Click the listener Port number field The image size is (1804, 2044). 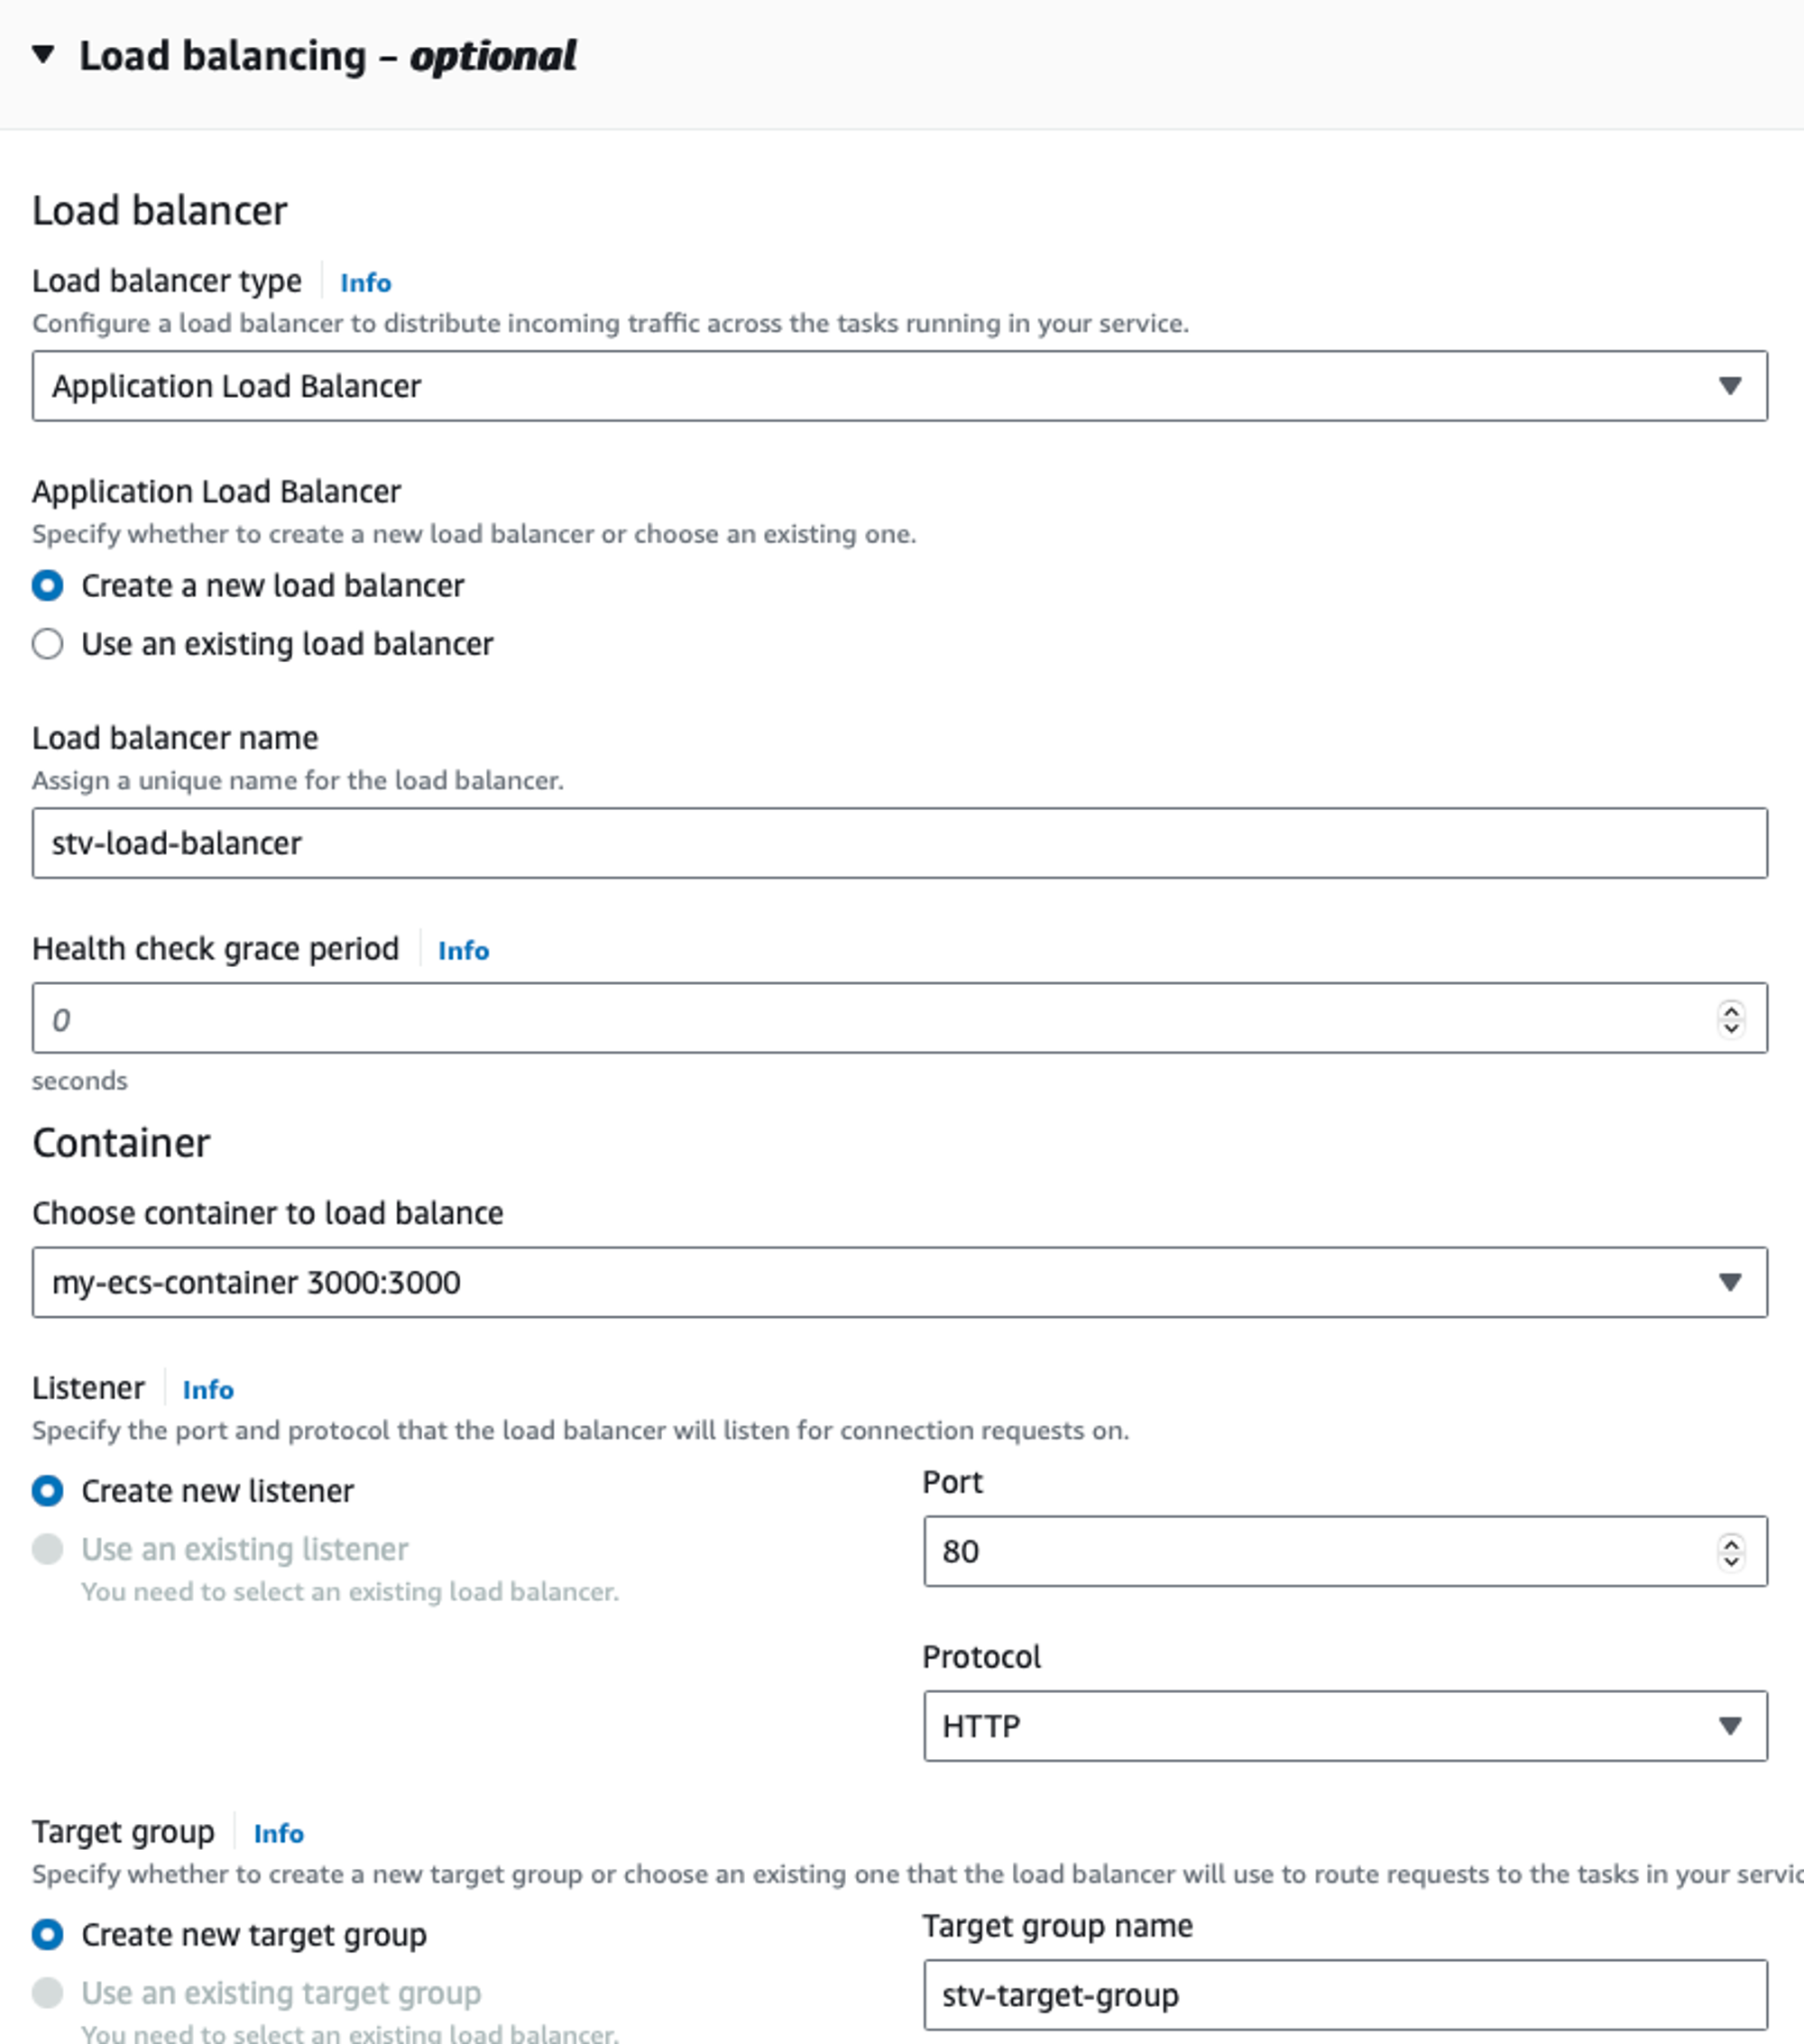coord(1320,1551)
